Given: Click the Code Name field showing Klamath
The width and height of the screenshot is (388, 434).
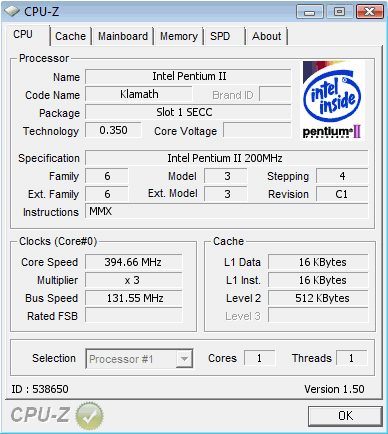Looking at the screenshot, I should point(139,94).
